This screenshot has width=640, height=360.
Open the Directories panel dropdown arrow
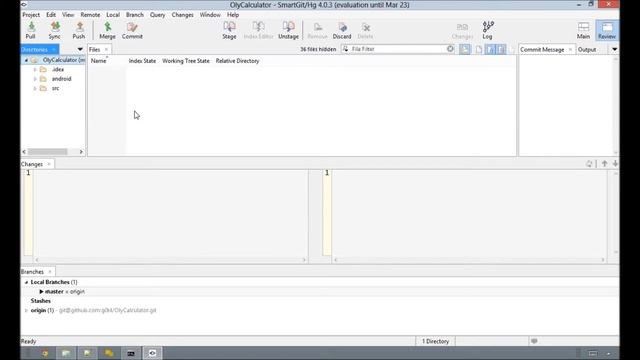coord(80,49)
